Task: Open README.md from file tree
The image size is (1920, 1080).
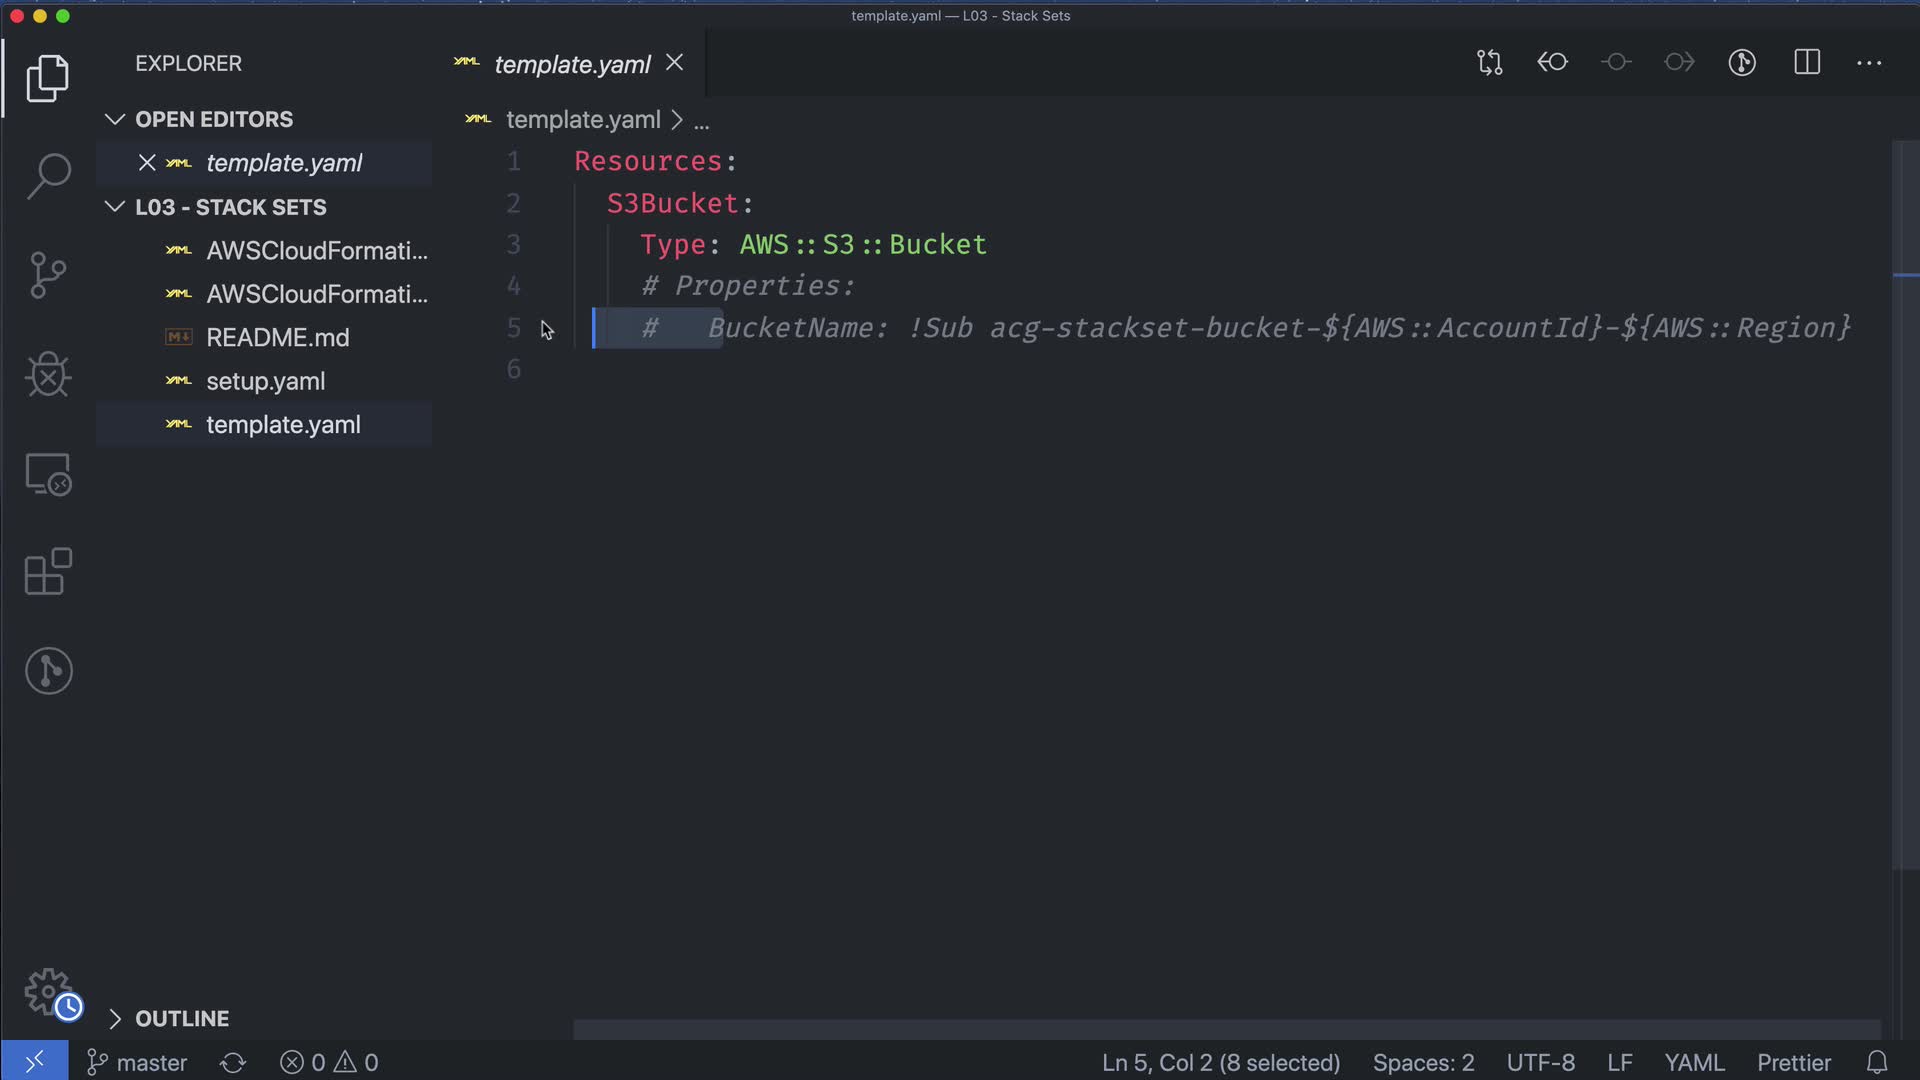Action: [277, 338]
